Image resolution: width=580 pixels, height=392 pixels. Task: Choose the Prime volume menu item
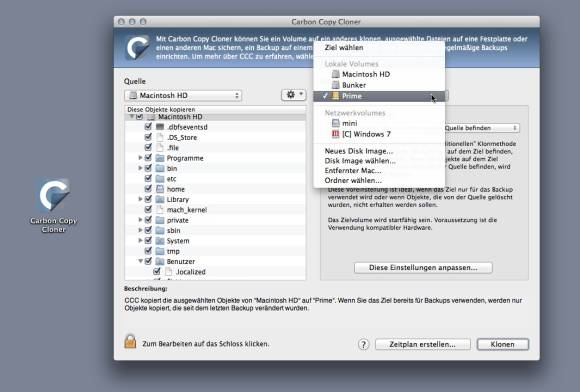point(379,96)
